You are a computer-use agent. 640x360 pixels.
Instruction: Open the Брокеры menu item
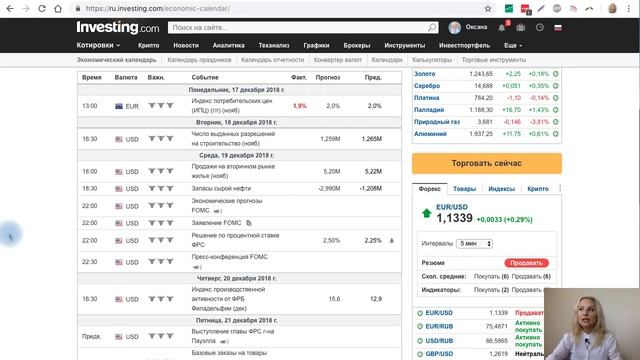357,45
